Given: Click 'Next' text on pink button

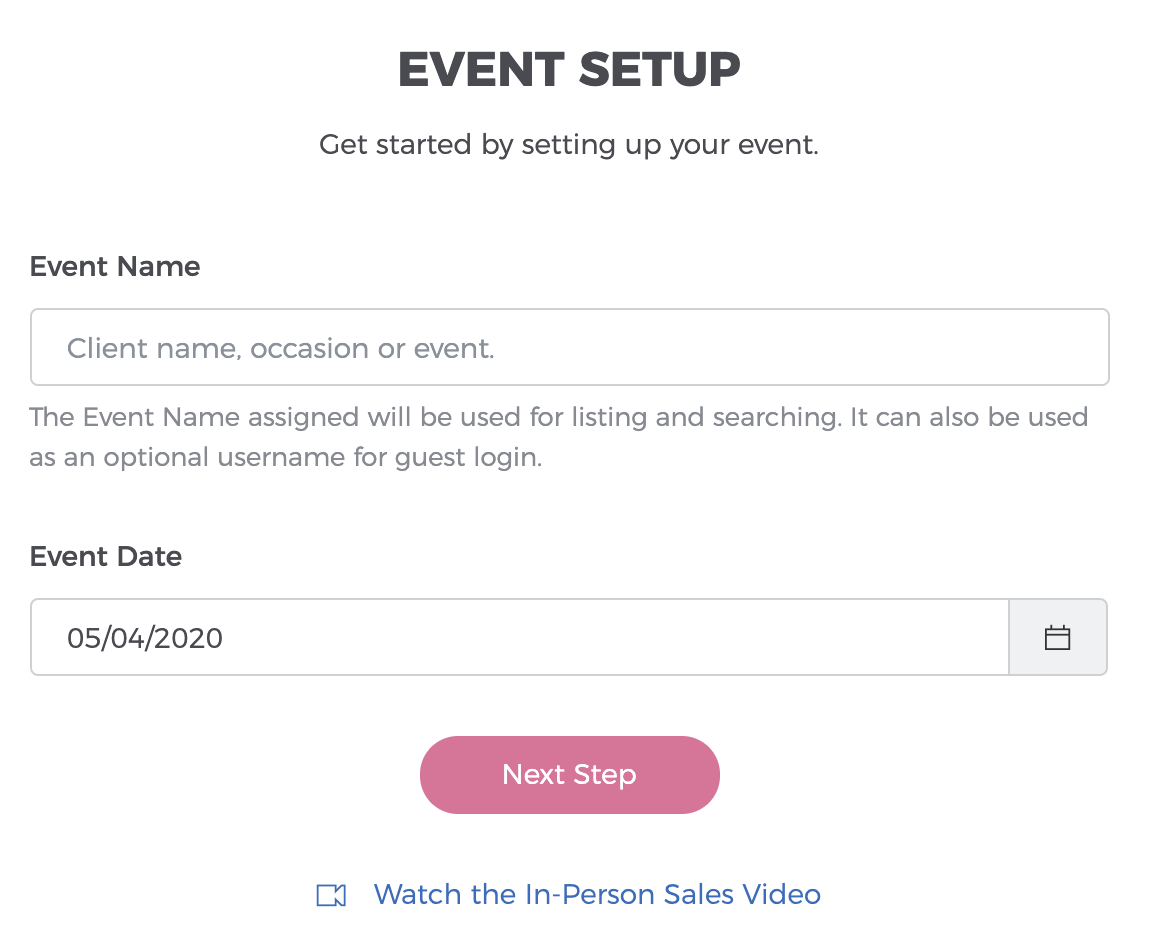Looking at the screenshot, I should point(533,774).
